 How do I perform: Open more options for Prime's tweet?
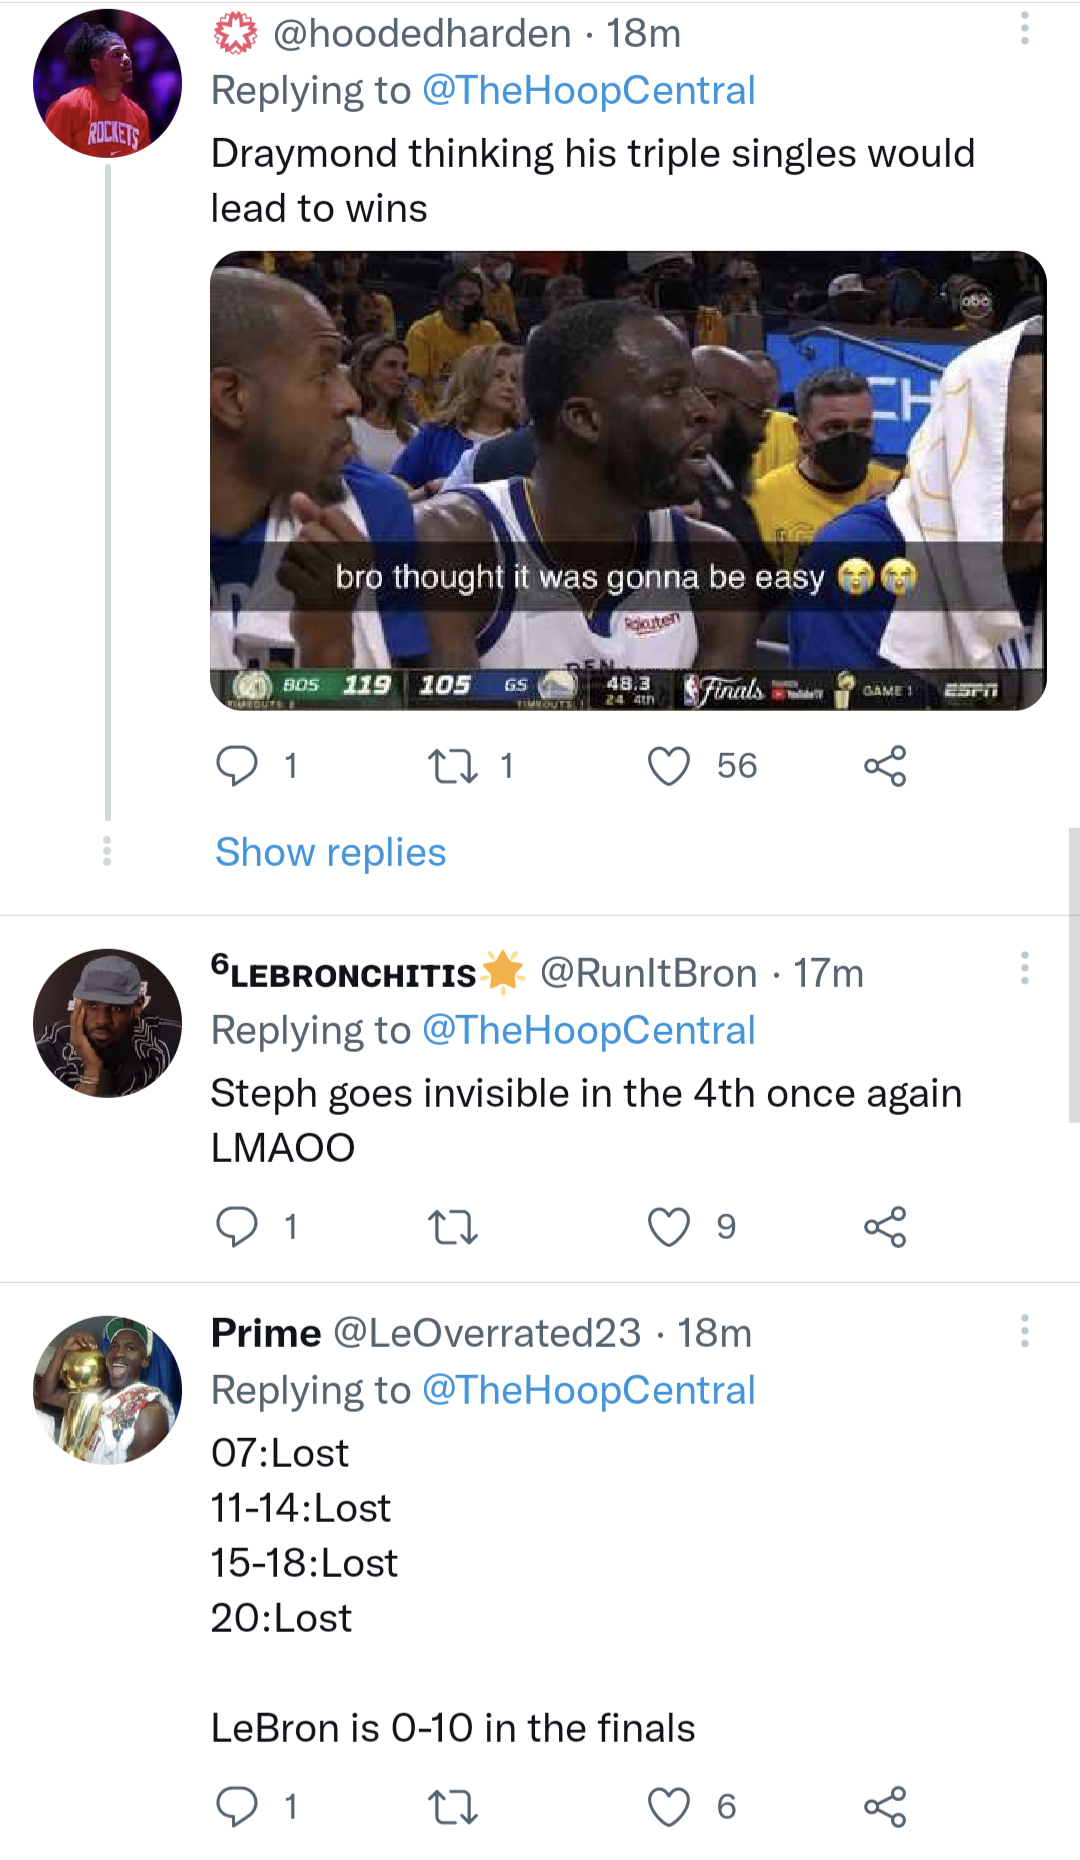[1025, 1330]
